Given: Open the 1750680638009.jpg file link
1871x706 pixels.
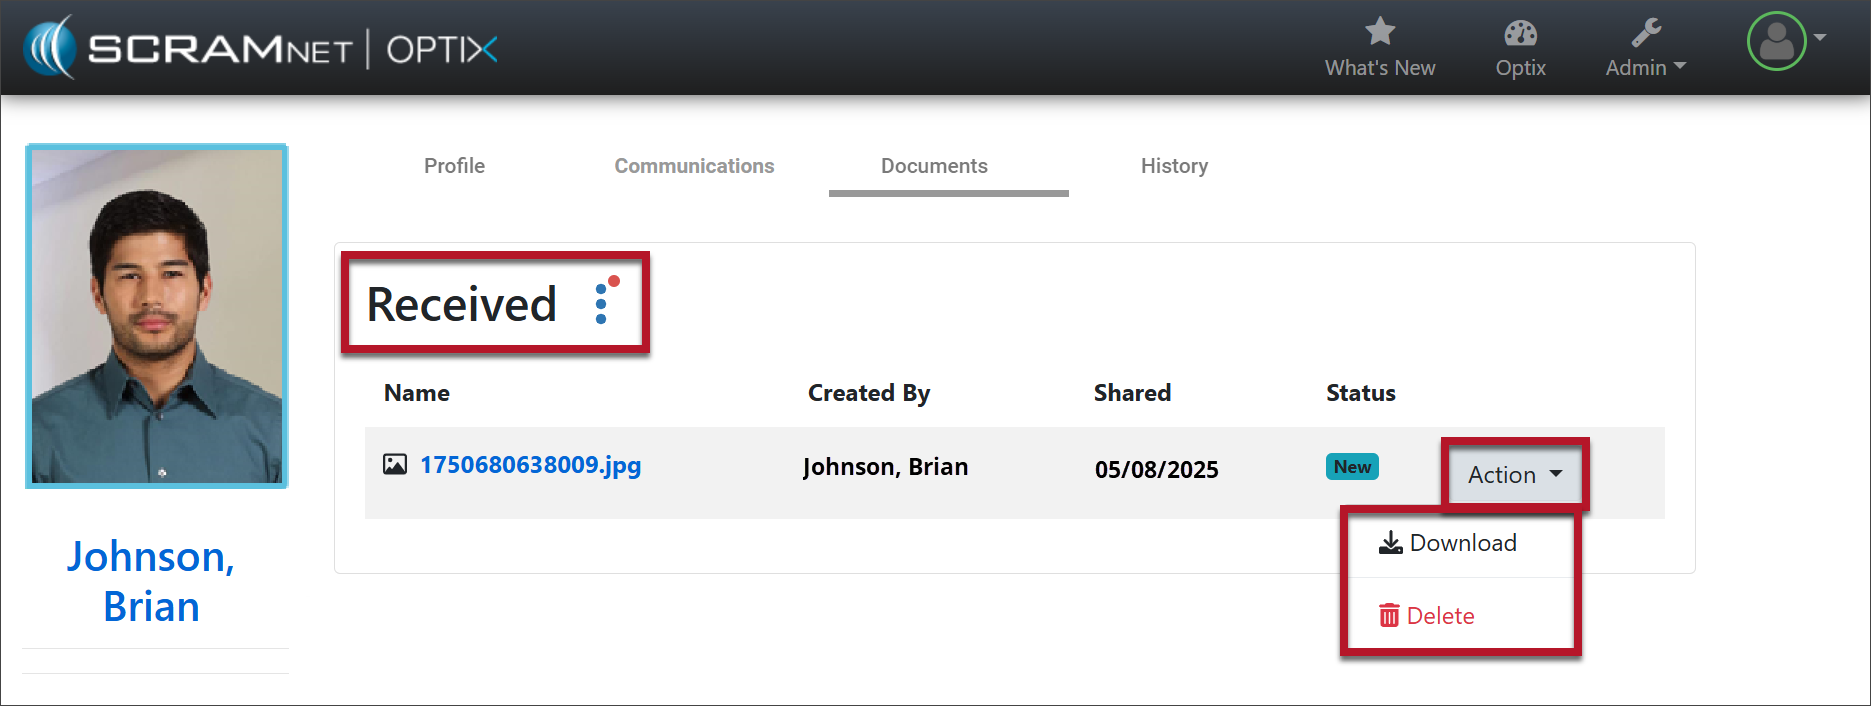Looking at the screenshot, I should tap(530, 465).
